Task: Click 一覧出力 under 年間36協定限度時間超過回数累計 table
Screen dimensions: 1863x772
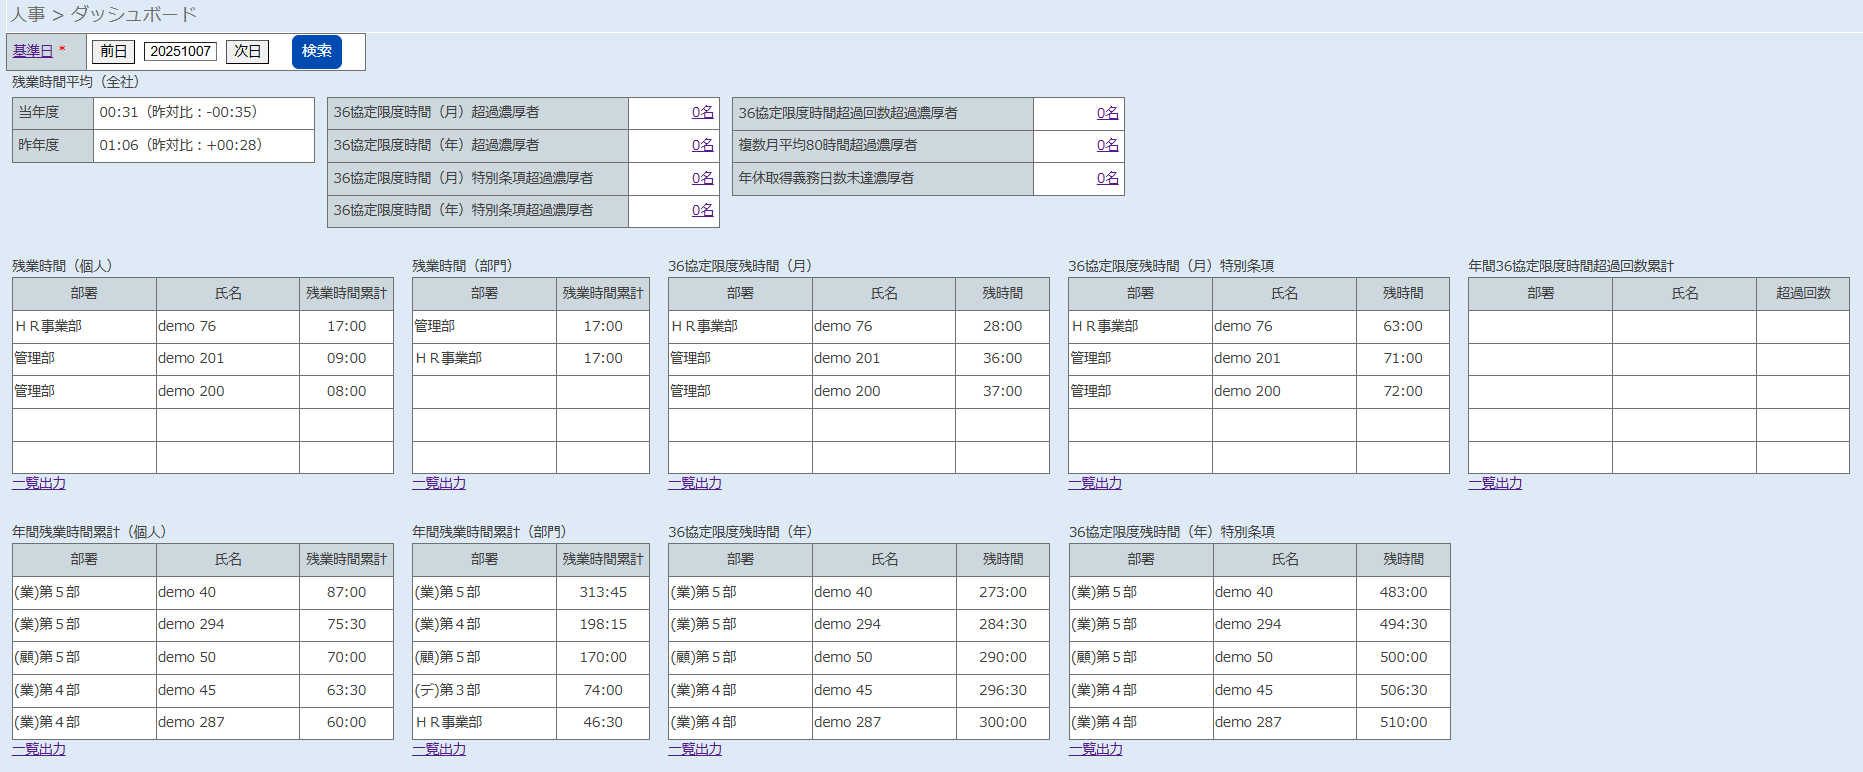Action: coord(1495,483)
